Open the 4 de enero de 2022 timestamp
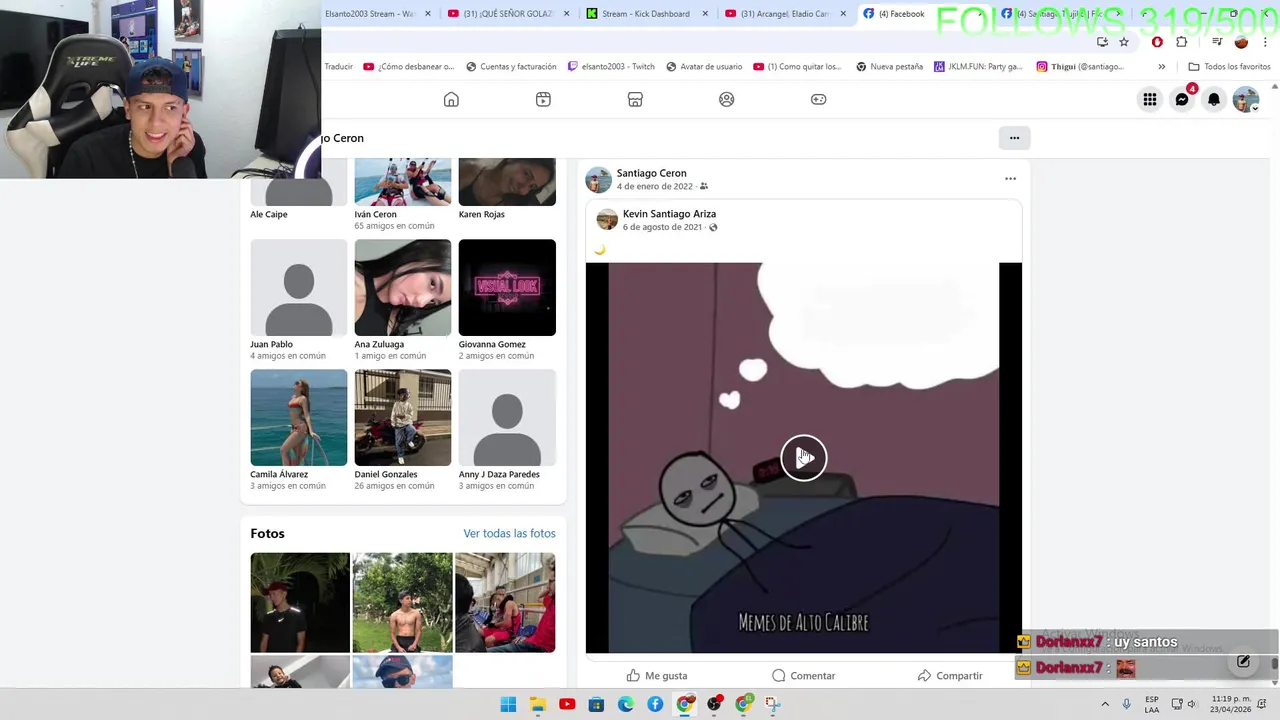 click(654, 187)
